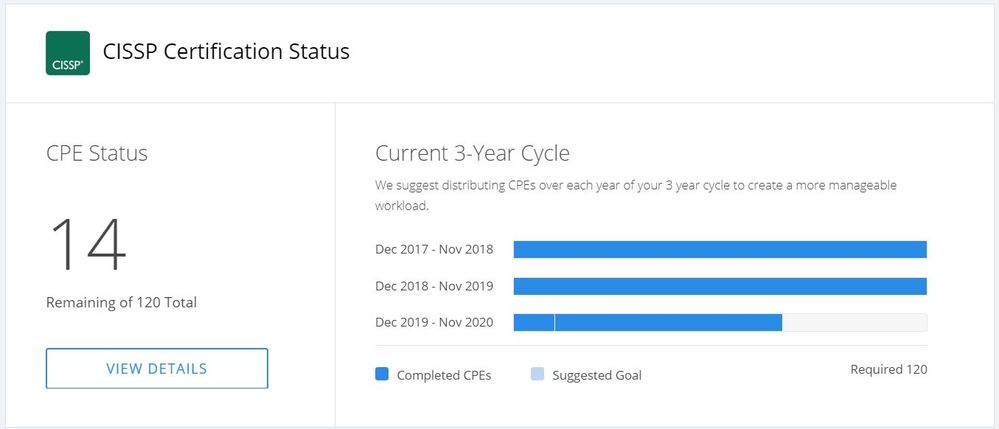Select the Dec 2017 - Nov 2018 progress bar
This screenshot has width=999, height=429.
point(720,250)
